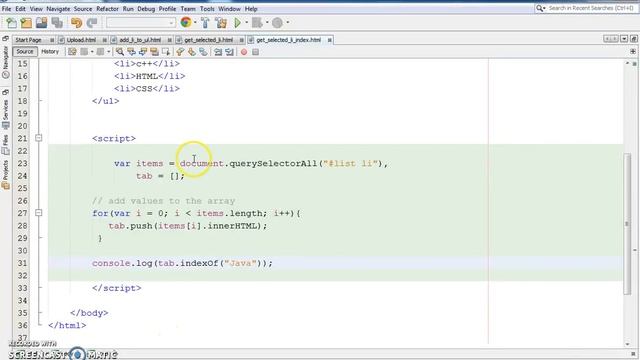Click the Find Previous Occurrence icon
This screenshot has height=360, width=640.
coord(131,52)
